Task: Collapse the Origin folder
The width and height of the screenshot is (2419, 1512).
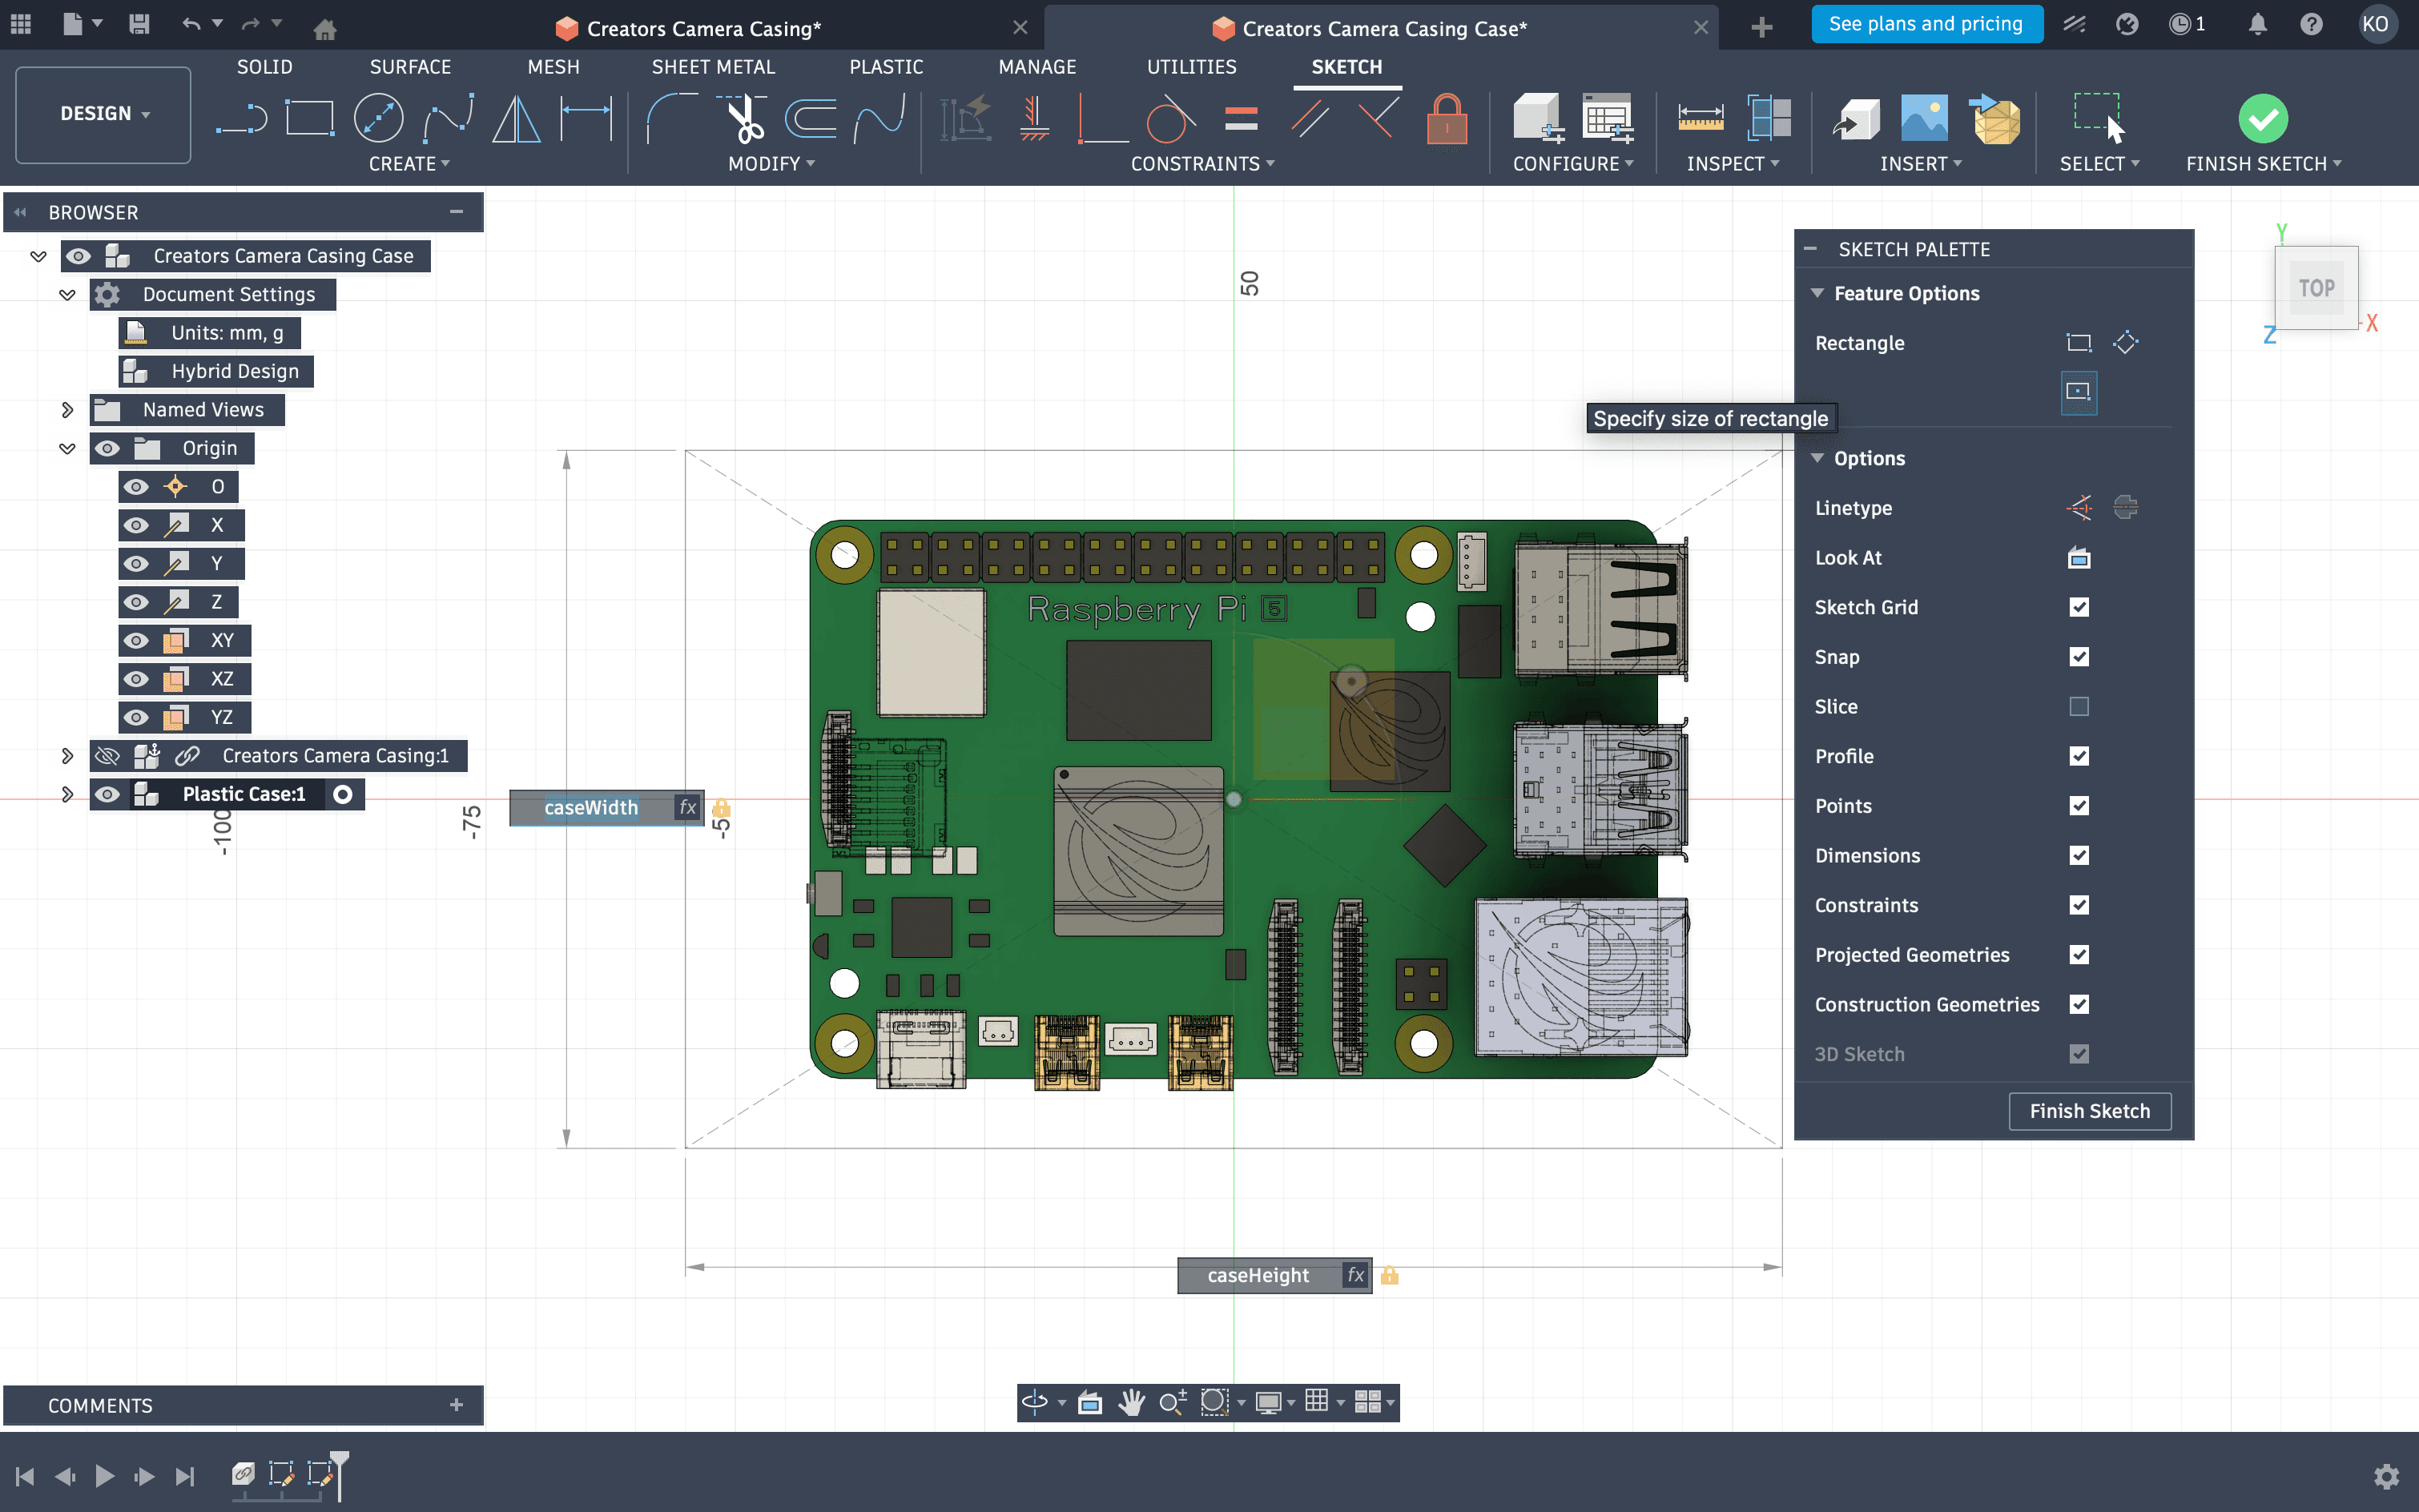Action: pos(67,448)
